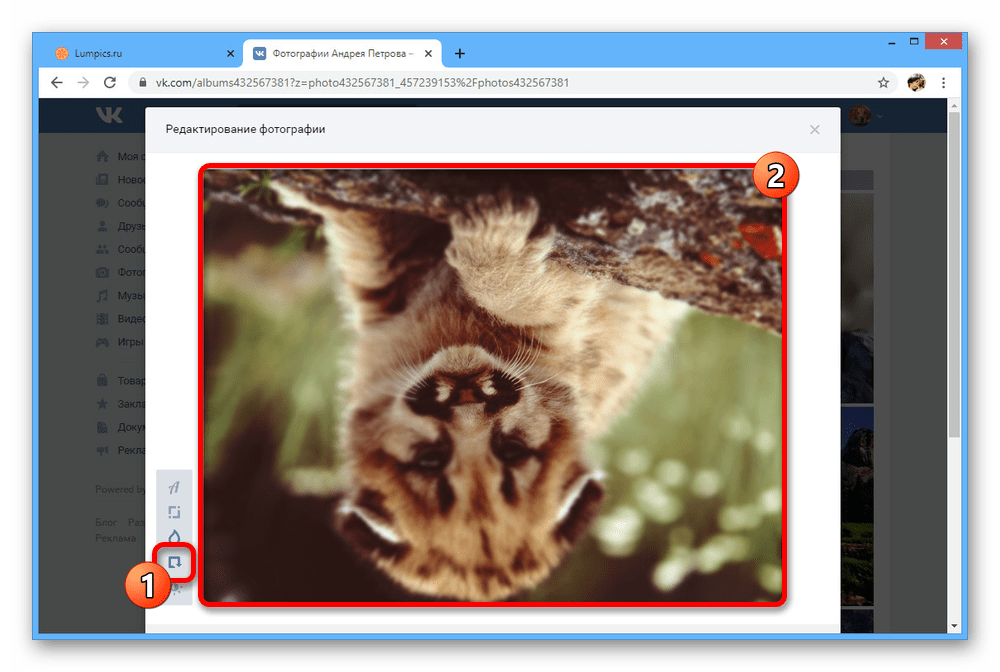1000x672 pixels.
Task: Click the vertical scrollbar thumb
Action: (x=954, y=274)
